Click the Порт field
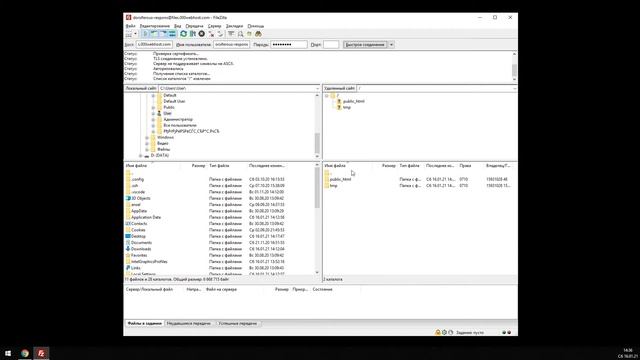Viewport: 640px width, 360px height. 331,44
